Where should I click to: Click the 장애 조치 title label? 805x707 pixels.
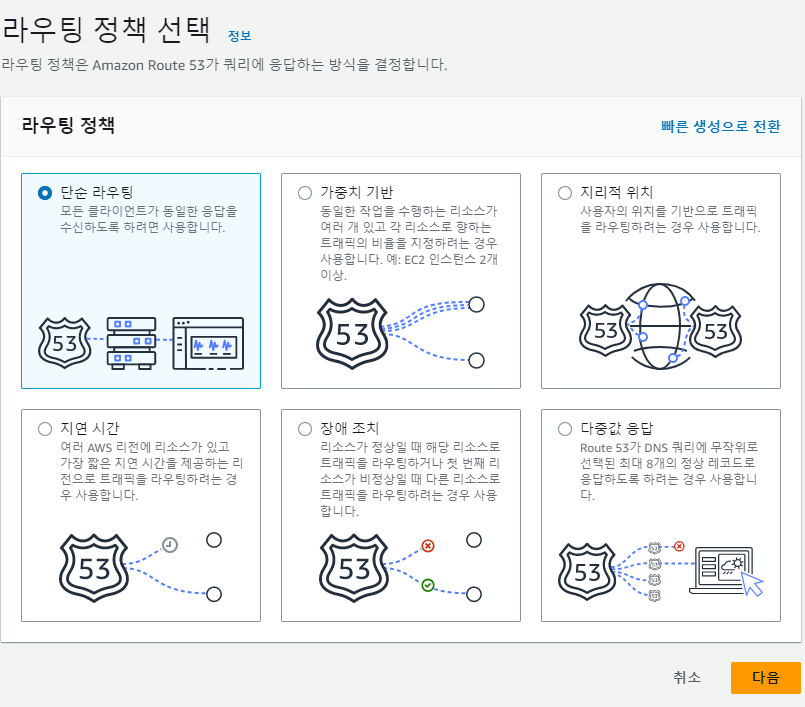pyautogui.click(x=349, y=428)
